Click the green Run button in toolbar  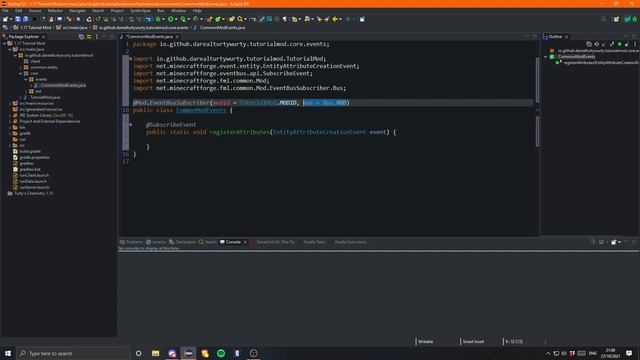click(171, 19)
